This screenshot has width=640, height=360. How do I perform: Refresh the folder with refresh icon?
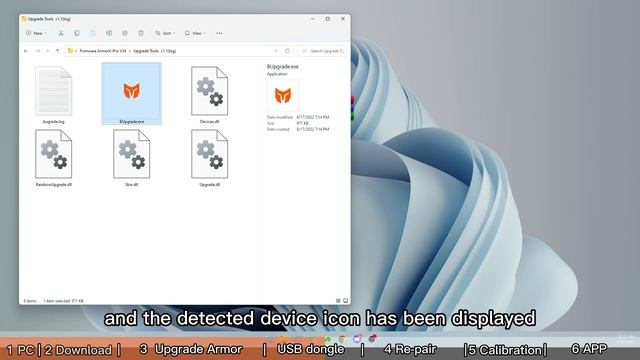coord(287,51)
